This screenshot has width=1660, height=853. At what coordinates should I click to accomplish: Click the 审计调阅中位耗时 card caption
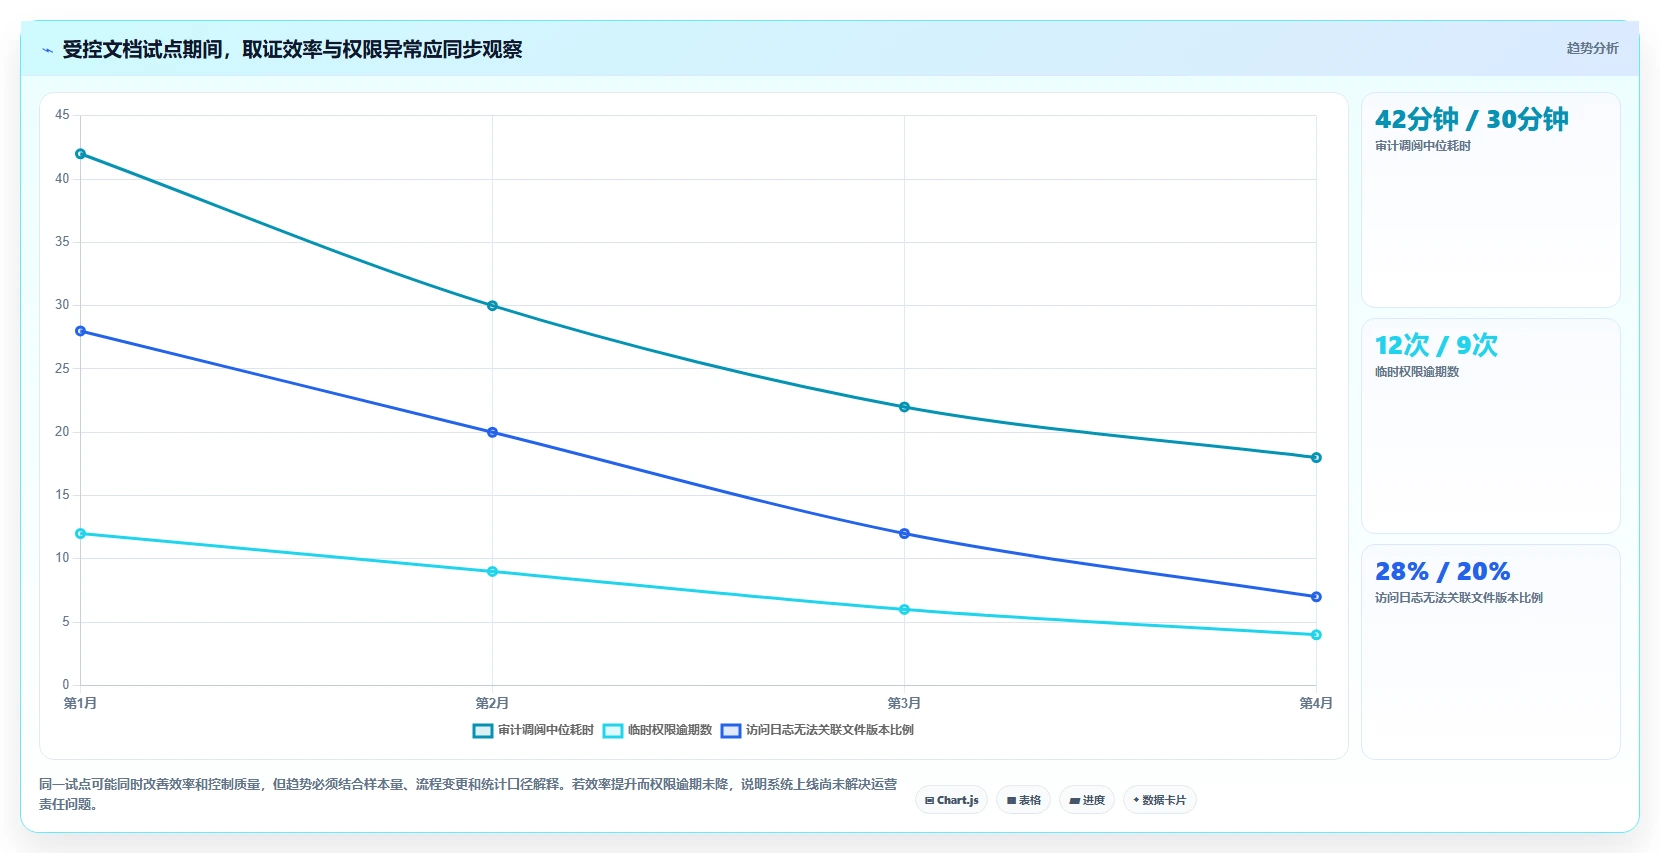click(1422, 146)
